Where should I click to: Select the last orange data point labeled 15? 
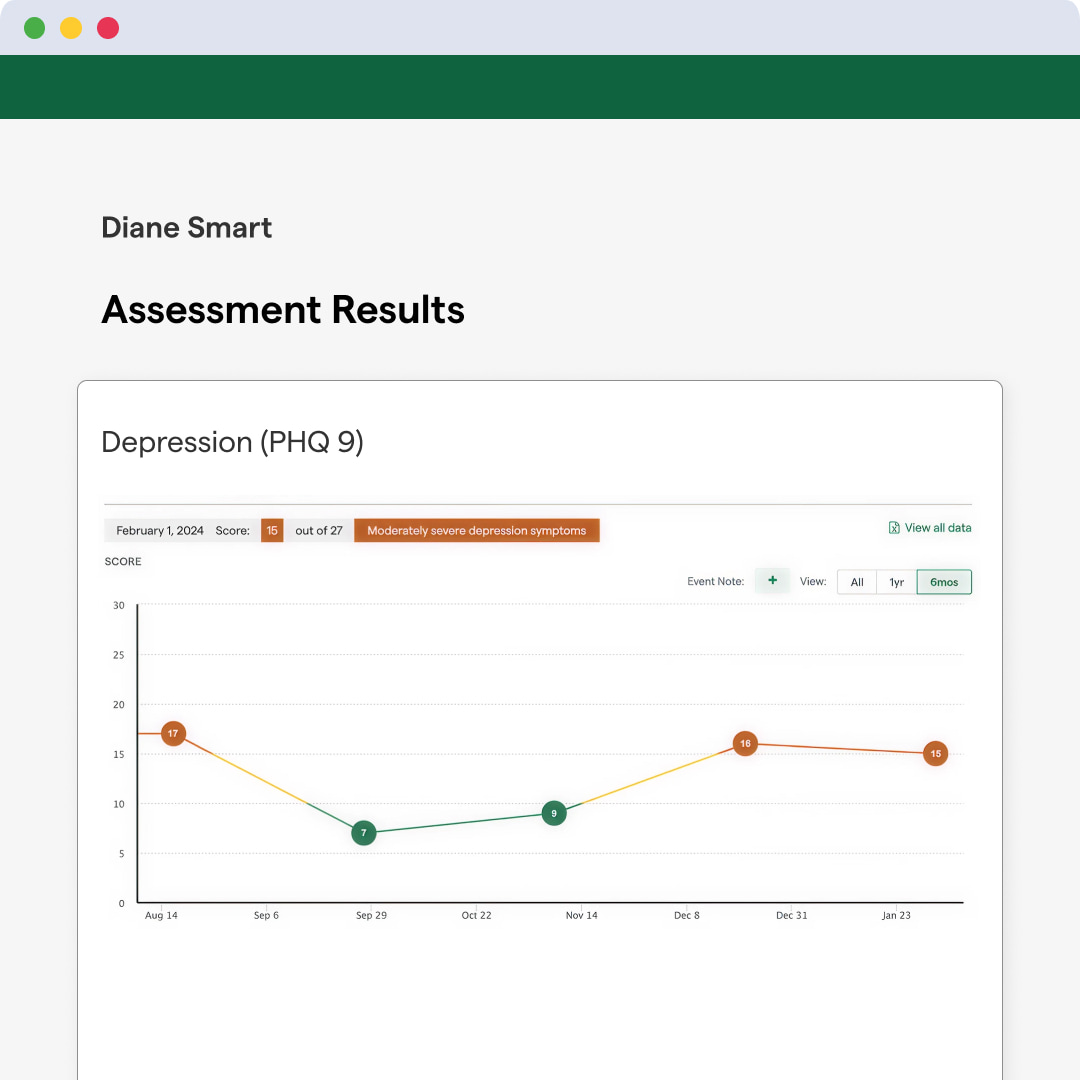click(x=935, y=754)
